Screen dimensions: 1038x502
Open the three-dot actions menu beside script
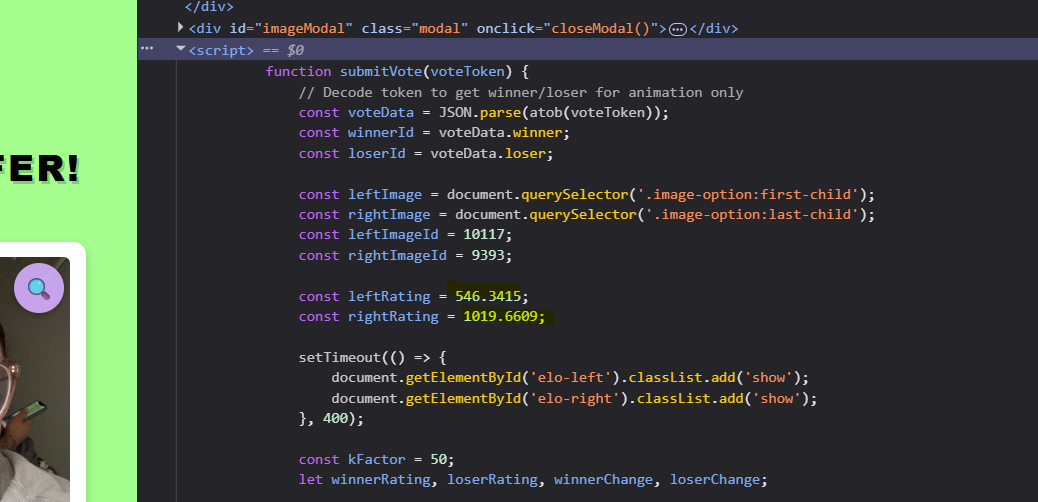click(147, 49)
